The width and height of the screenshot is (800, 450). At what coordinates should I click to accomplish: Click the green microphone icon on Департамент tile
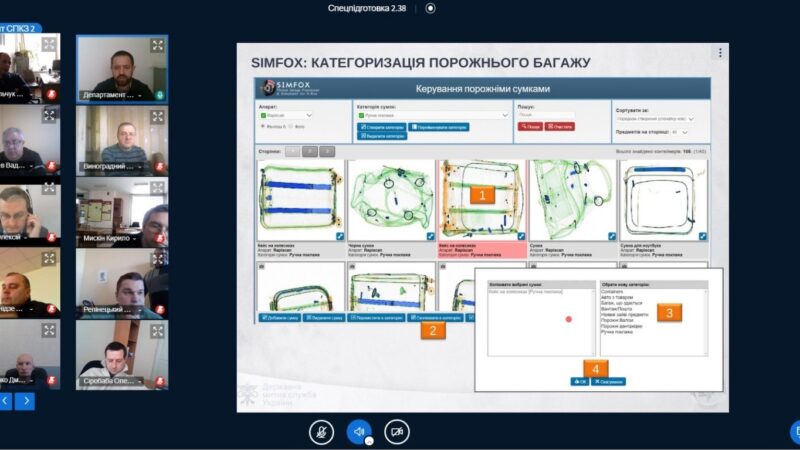click(160, 95)
